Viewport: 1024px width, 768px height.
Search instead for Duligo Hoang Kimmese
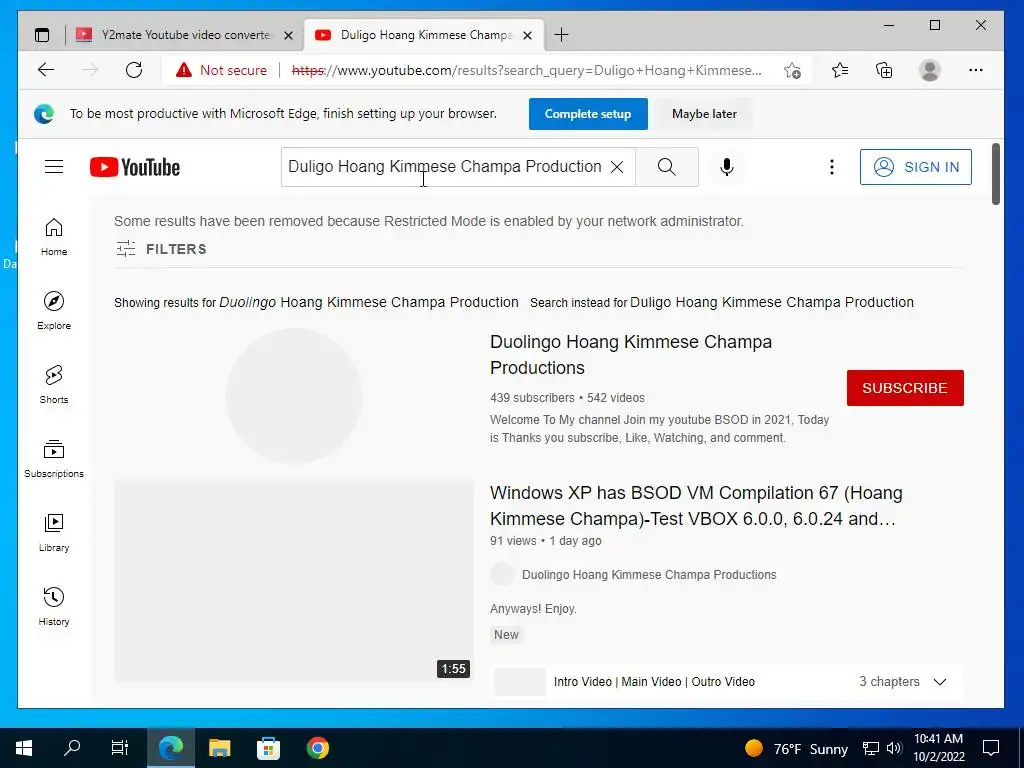point(772,302)
